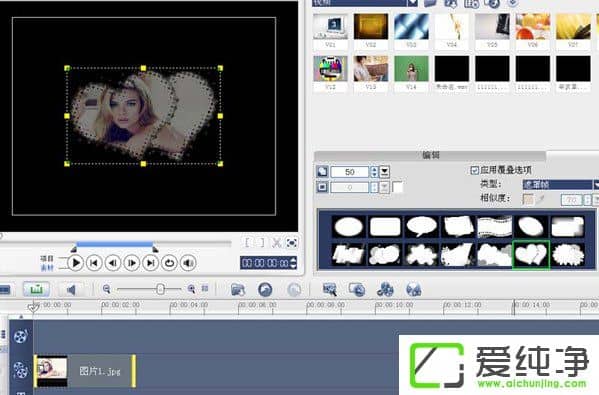The width and height of the screenshot is (599, 395).
Task: Jump to the start of the clip
Action: coord(94,263)
